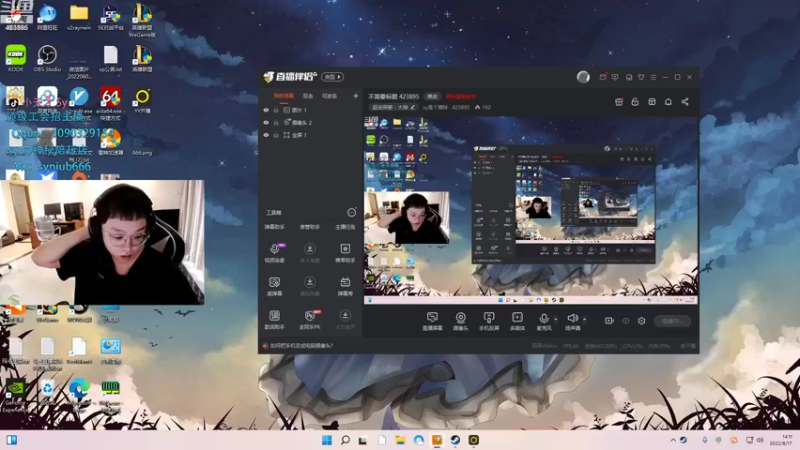Switch to the third scene tab
Screen dimensions: 800x450
tap(330, 96)
